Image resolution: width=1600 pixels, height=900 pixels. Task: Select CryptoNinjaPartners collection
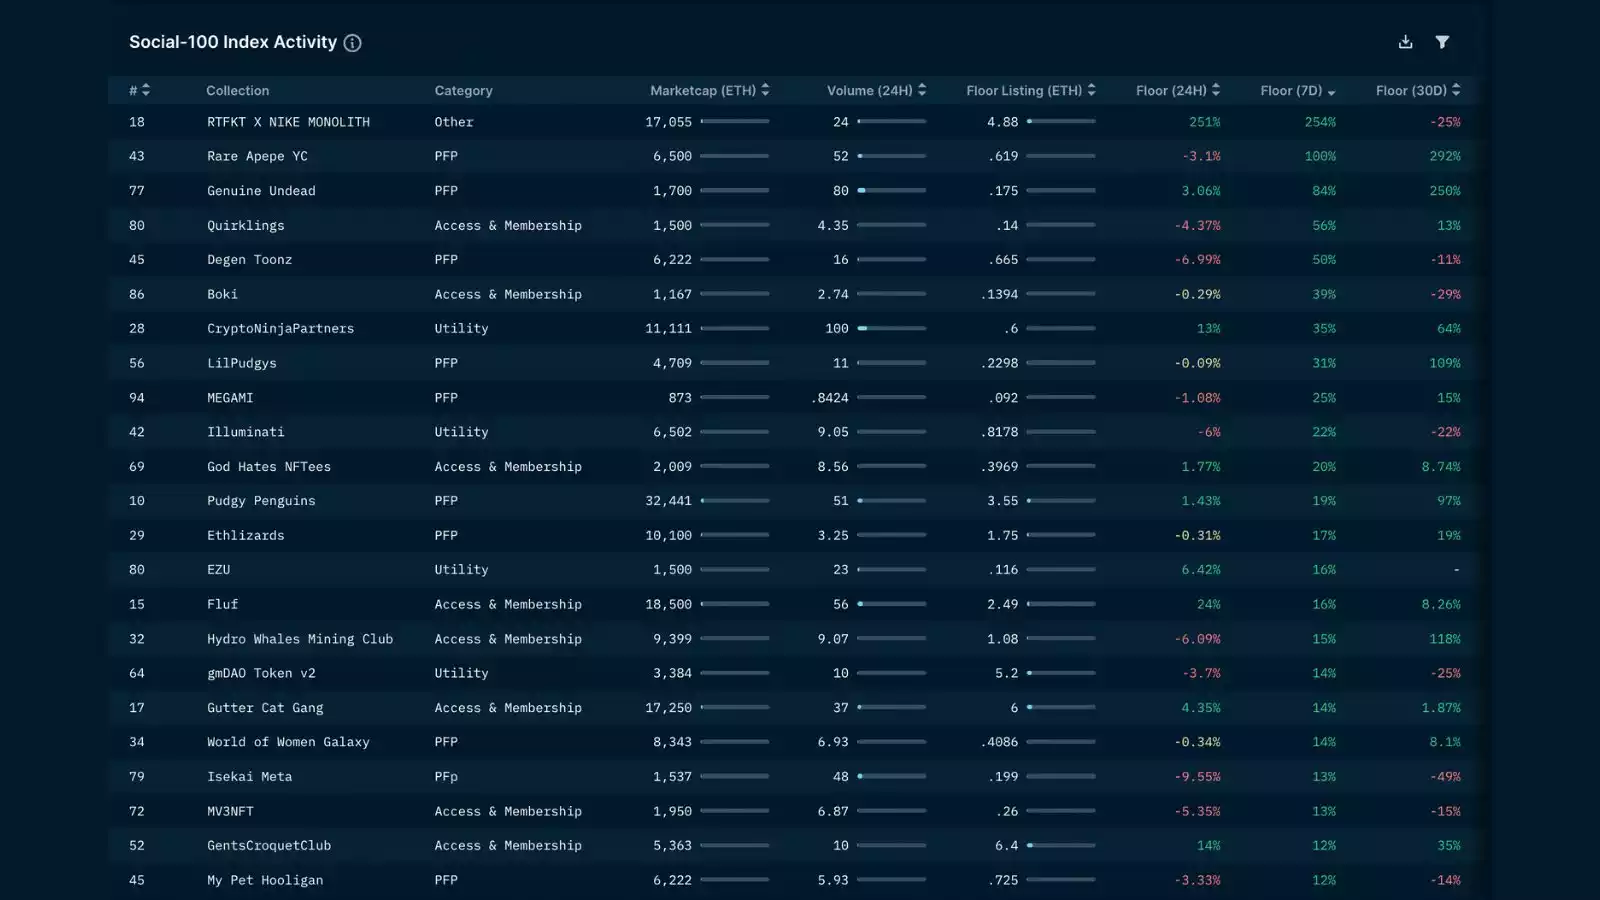point(280,329)
